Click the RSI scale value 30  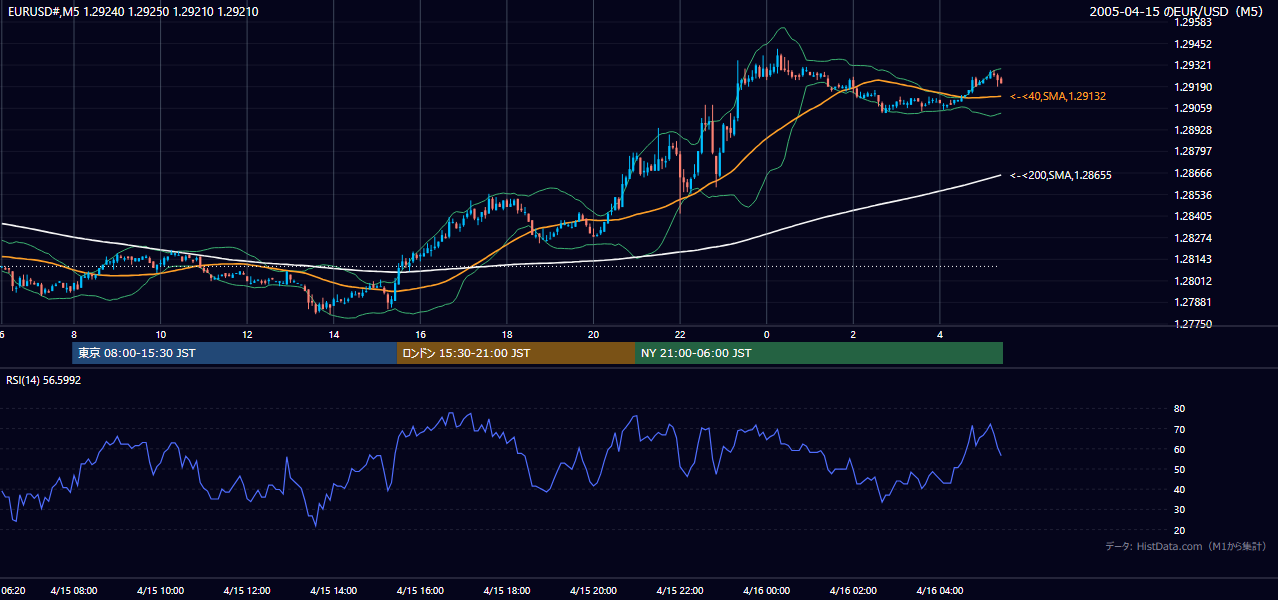coord(1179,510)
